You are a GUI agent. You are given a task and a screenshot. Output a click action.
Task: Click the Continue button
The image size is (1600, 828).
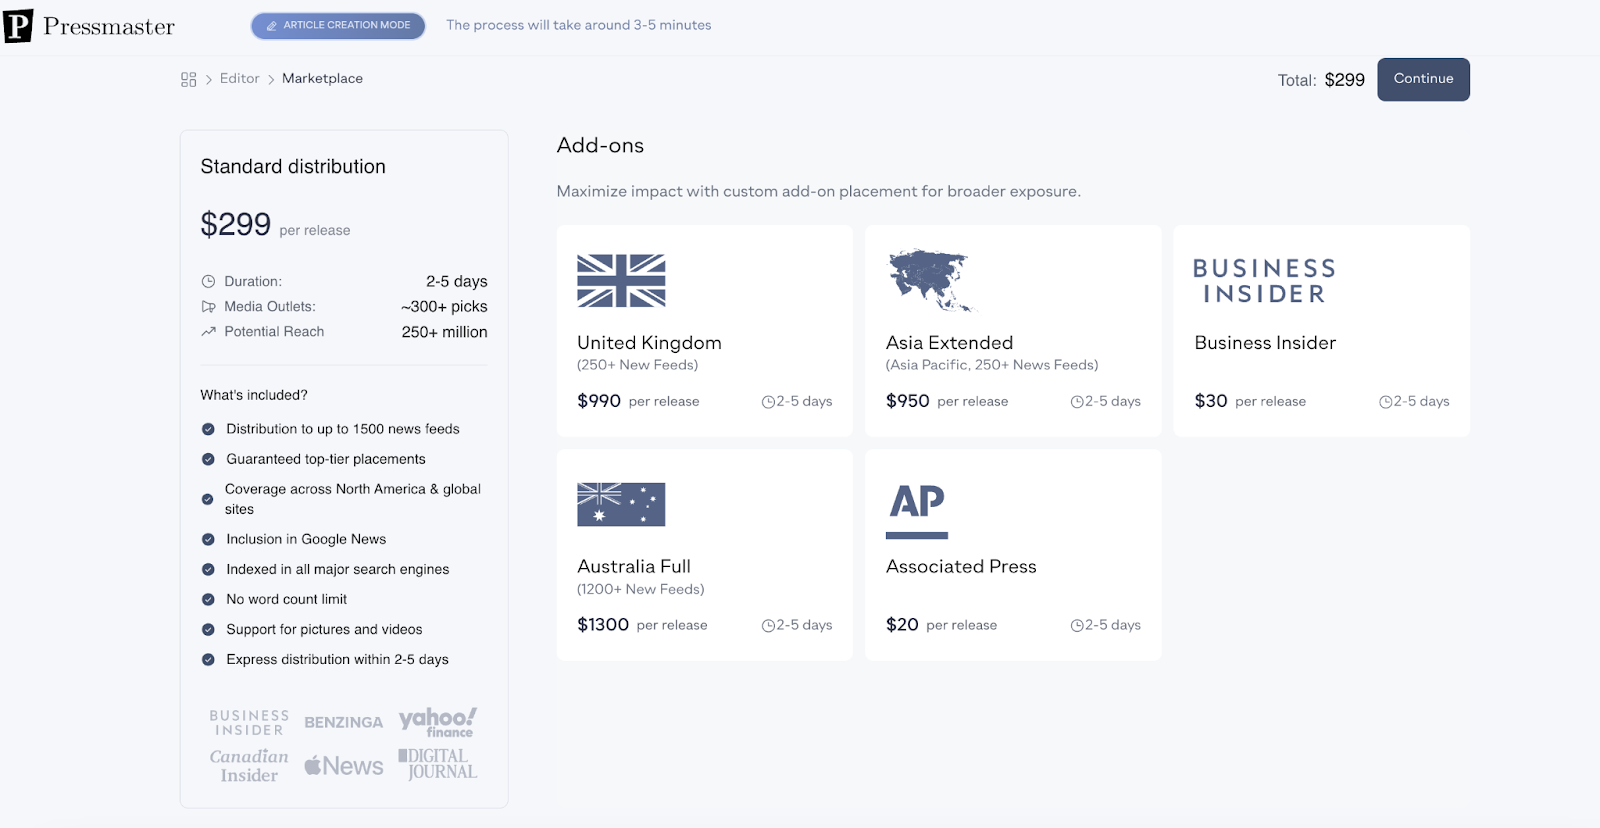pyautogui.click(x=1423, y=79)
